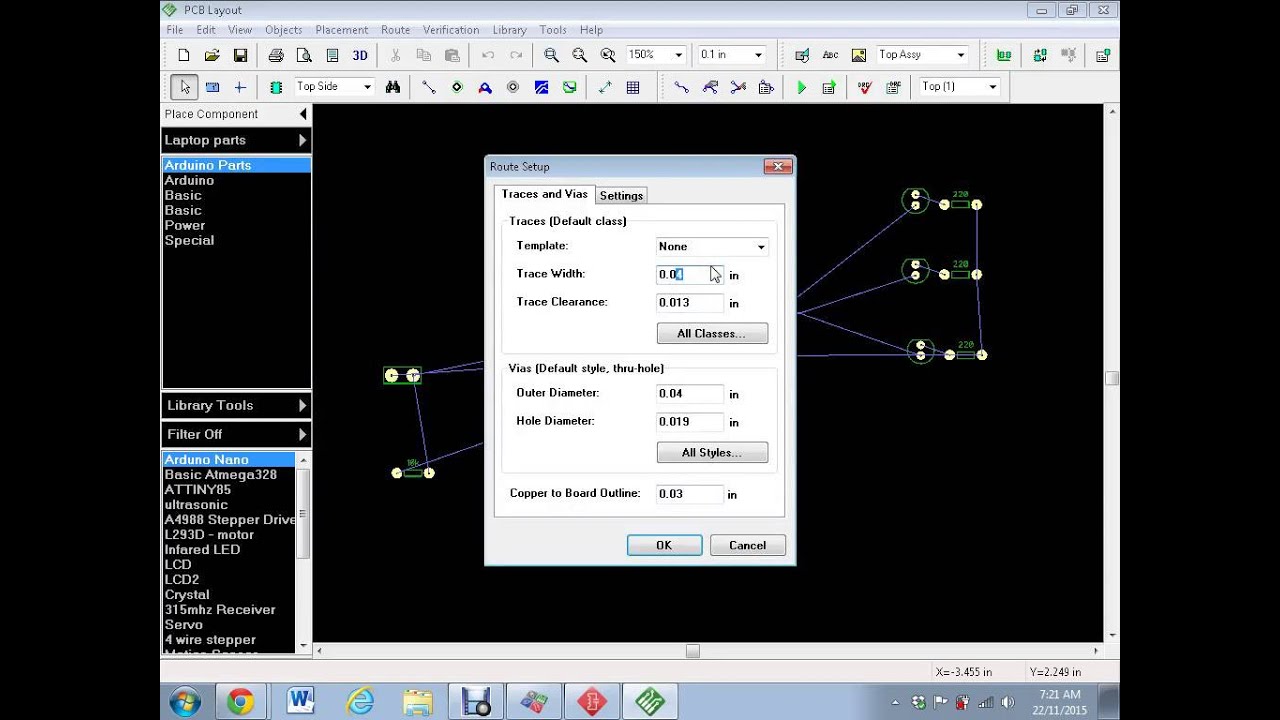Select 315mhz Receiver component

[x=229, y=609]
